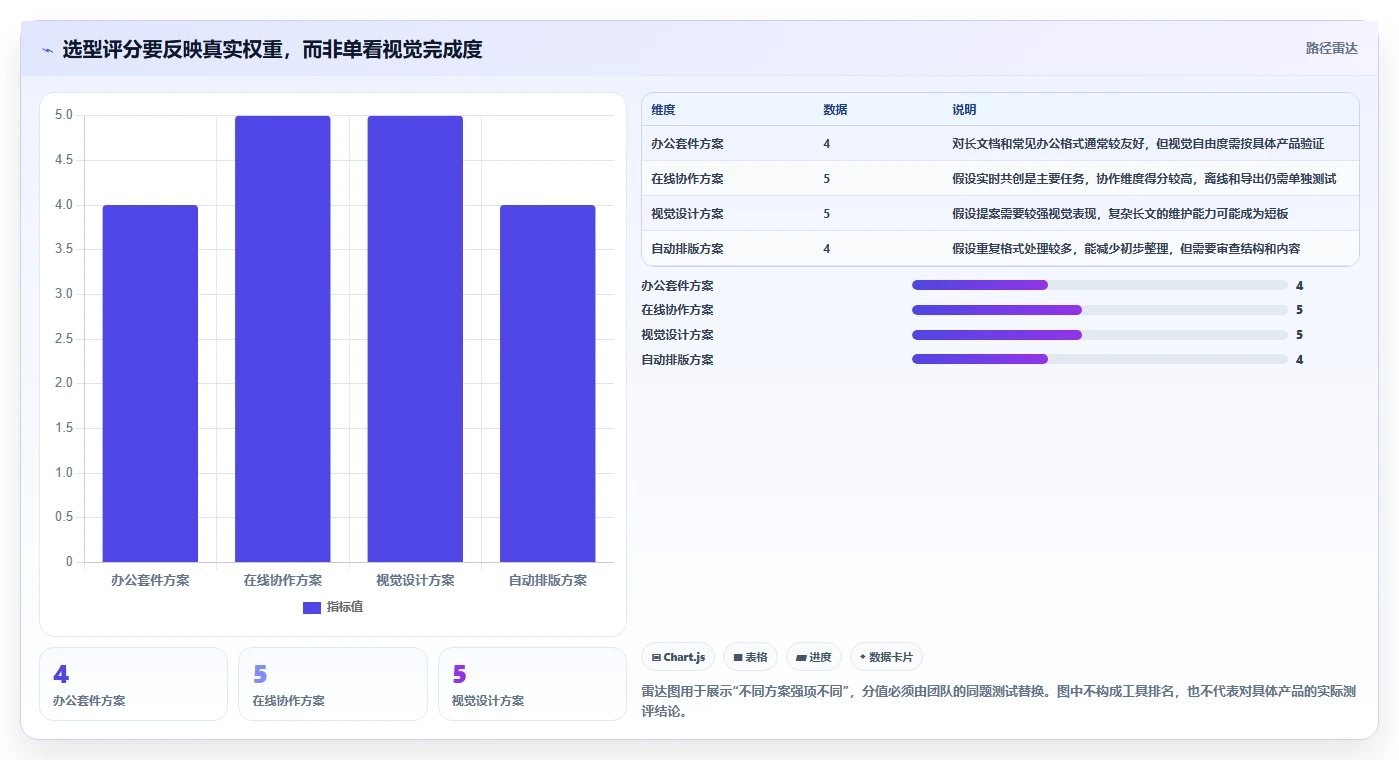Click the 表格 chip

pyautogui.click(x=750, y=657)
